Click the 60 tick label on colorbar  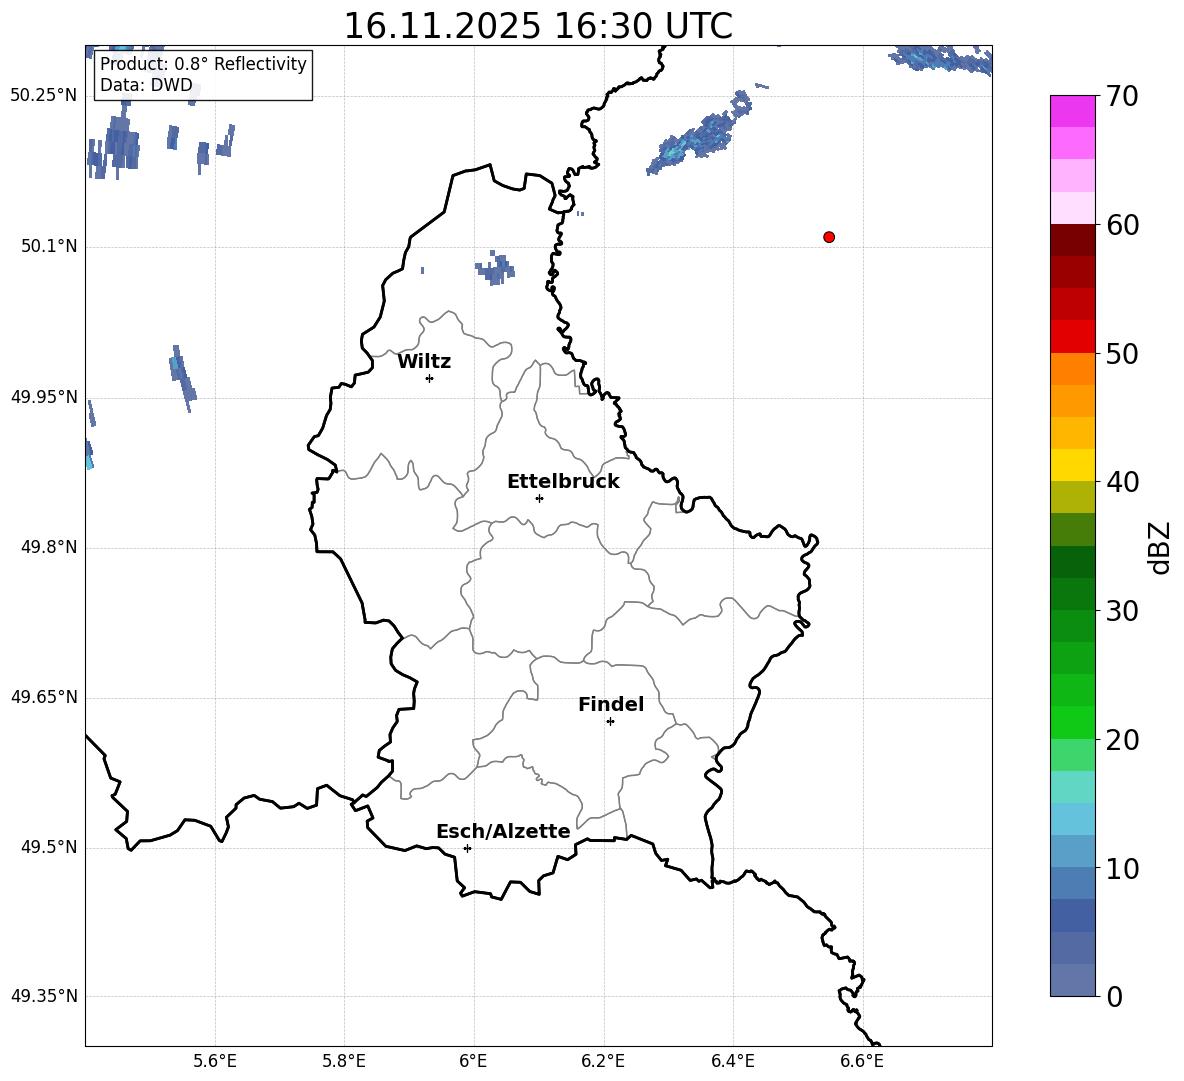pos(1122,225)
